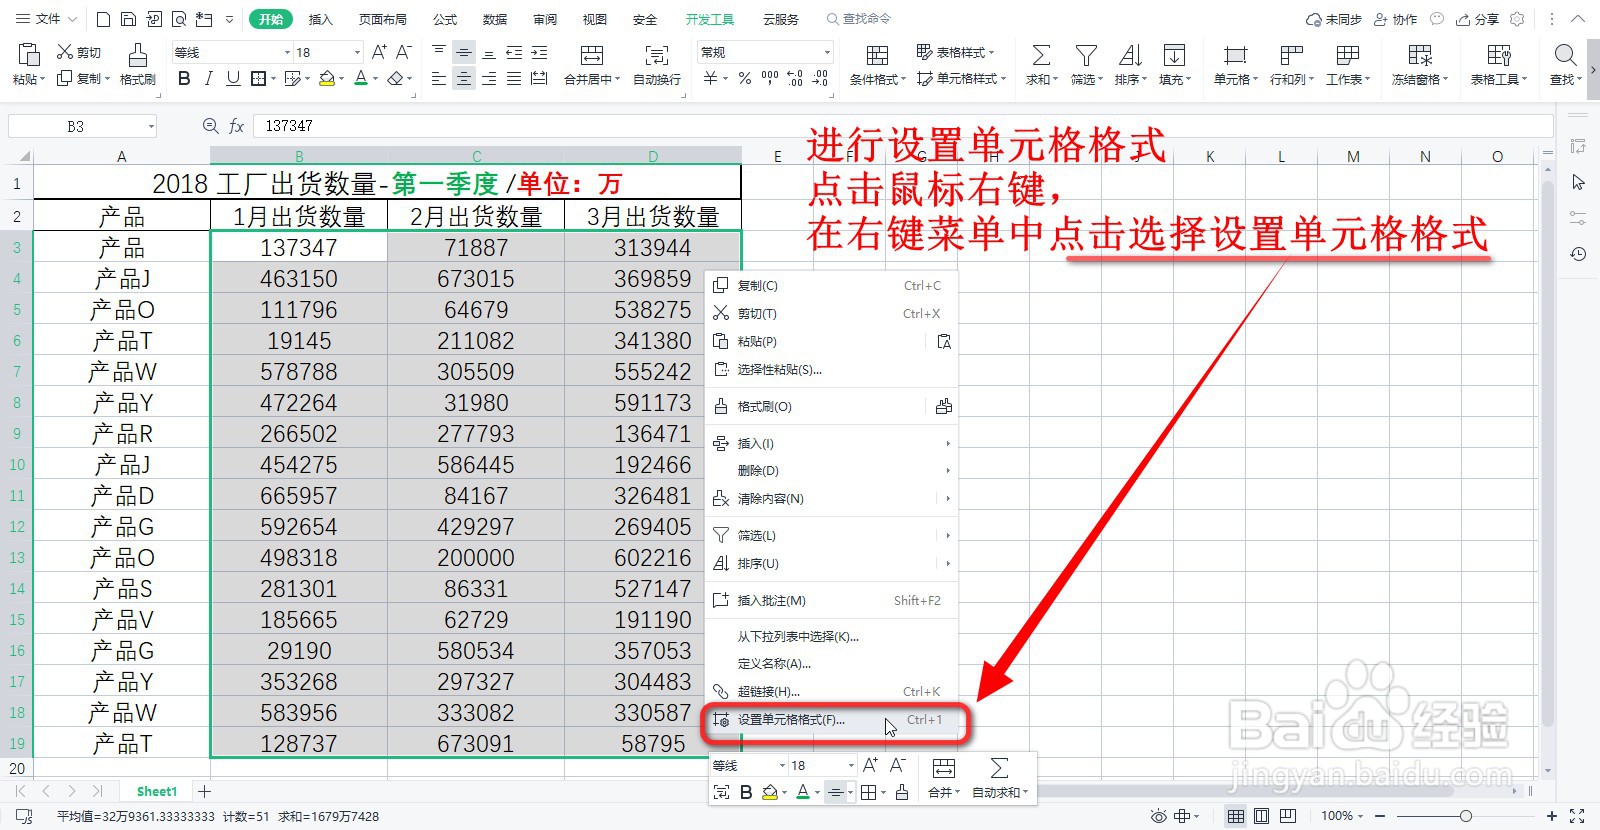1600x830 pixels.
Task: Open the number format dropdown (常规)
Action: 766,52
